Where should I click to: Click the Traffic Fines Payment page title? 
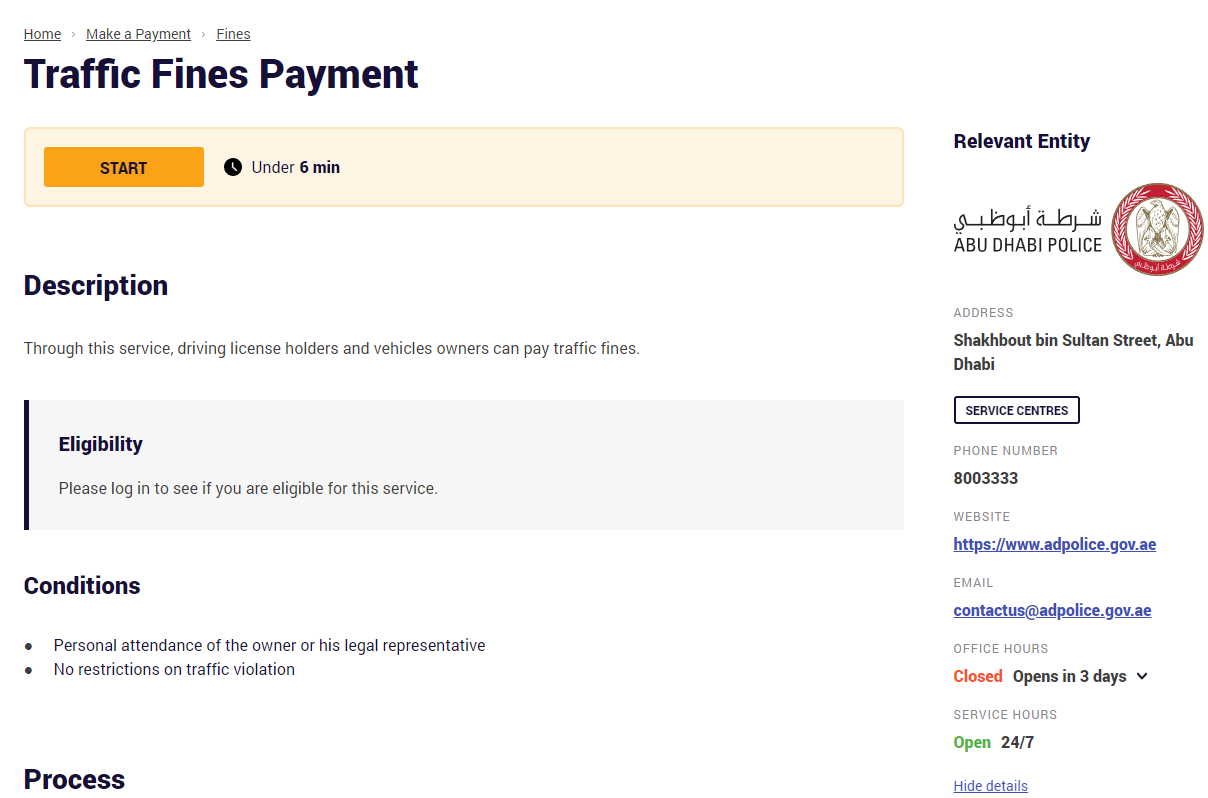(x=221, y=74)
